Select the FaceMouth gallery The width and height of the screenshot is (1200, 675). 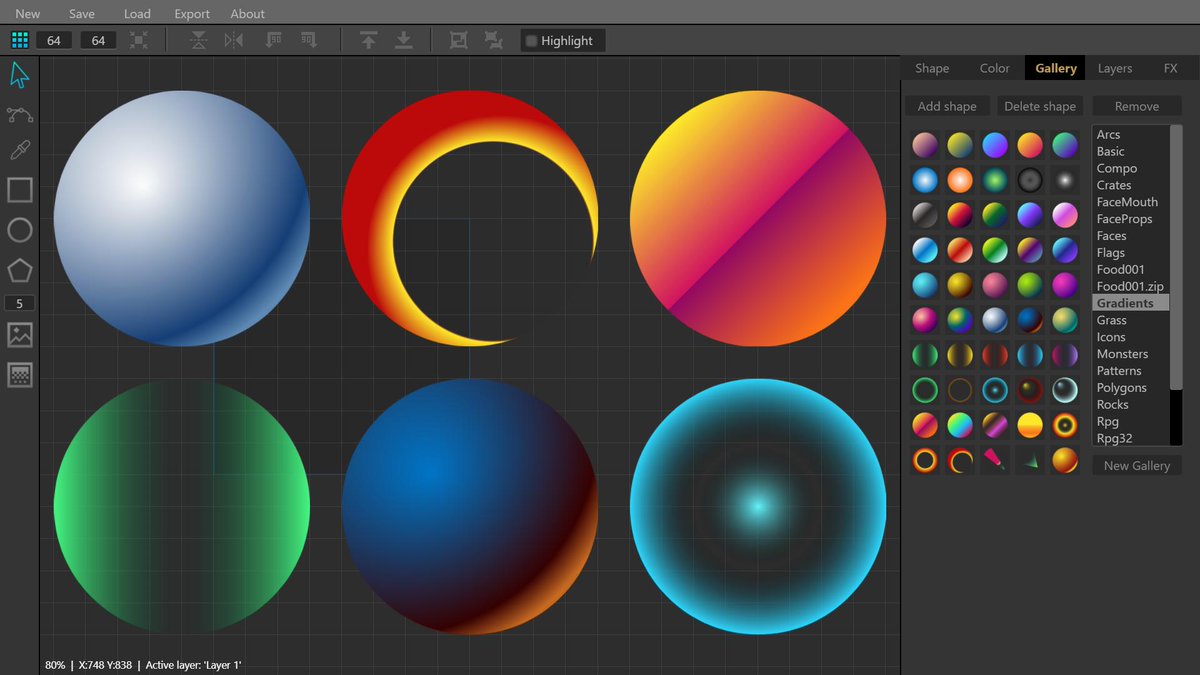pos(1130,202)
